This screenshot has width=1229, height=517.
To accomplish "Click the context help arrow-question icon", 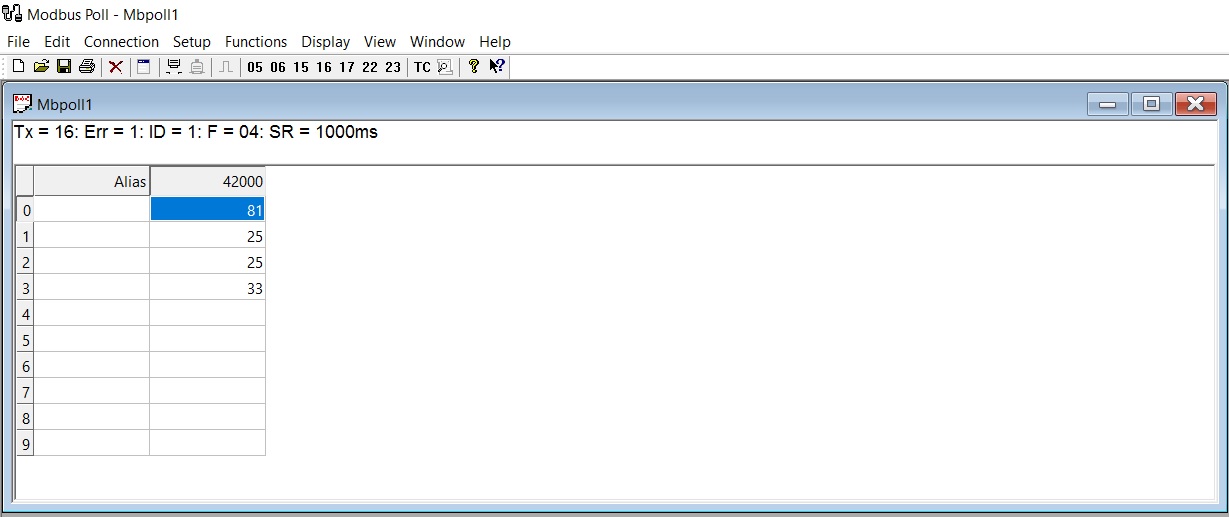I will 497,67.
